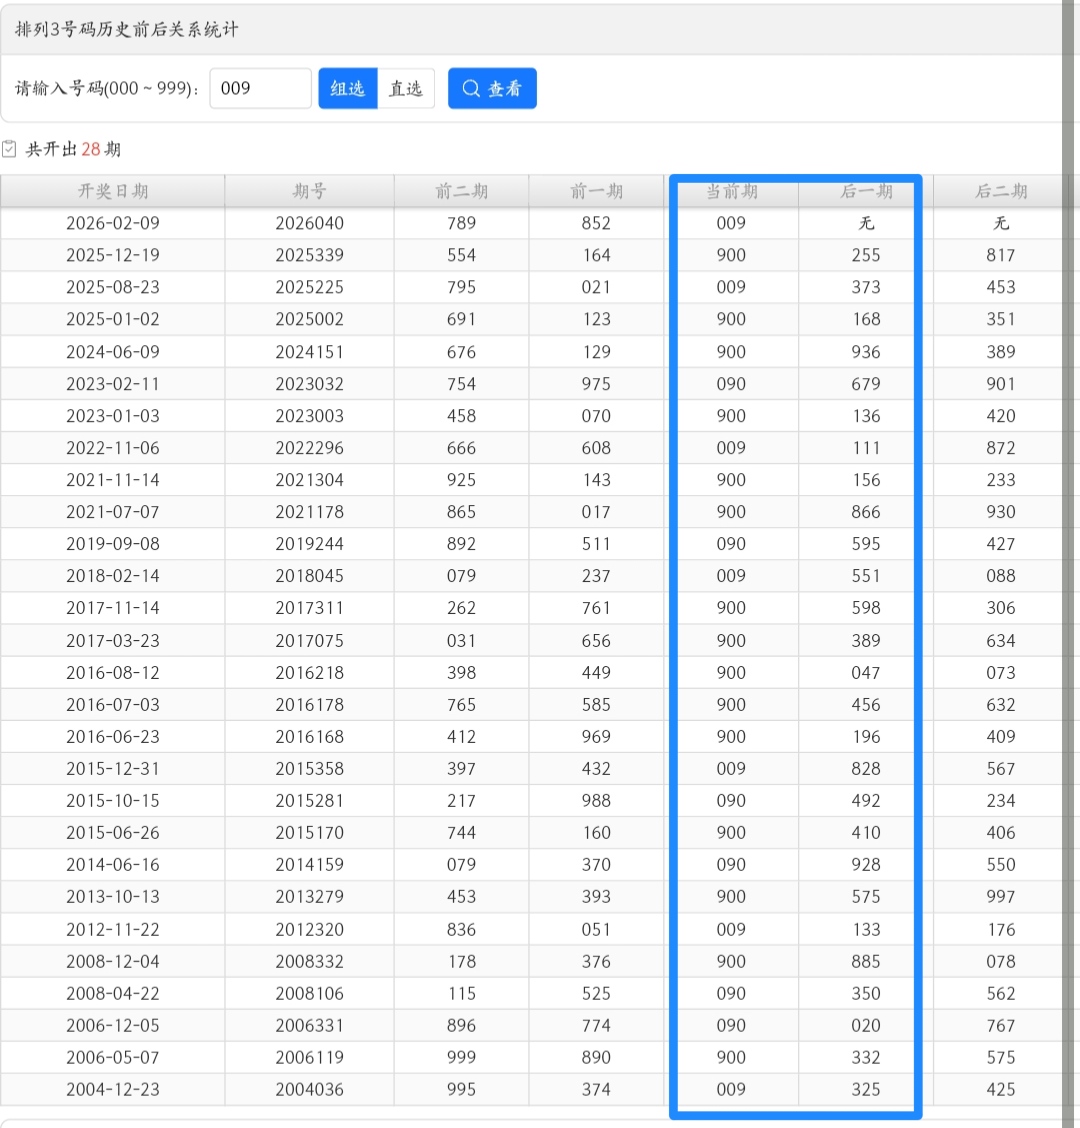Click the red 28 count in the results summary
1080x1128 pixels.
point(91,149)
